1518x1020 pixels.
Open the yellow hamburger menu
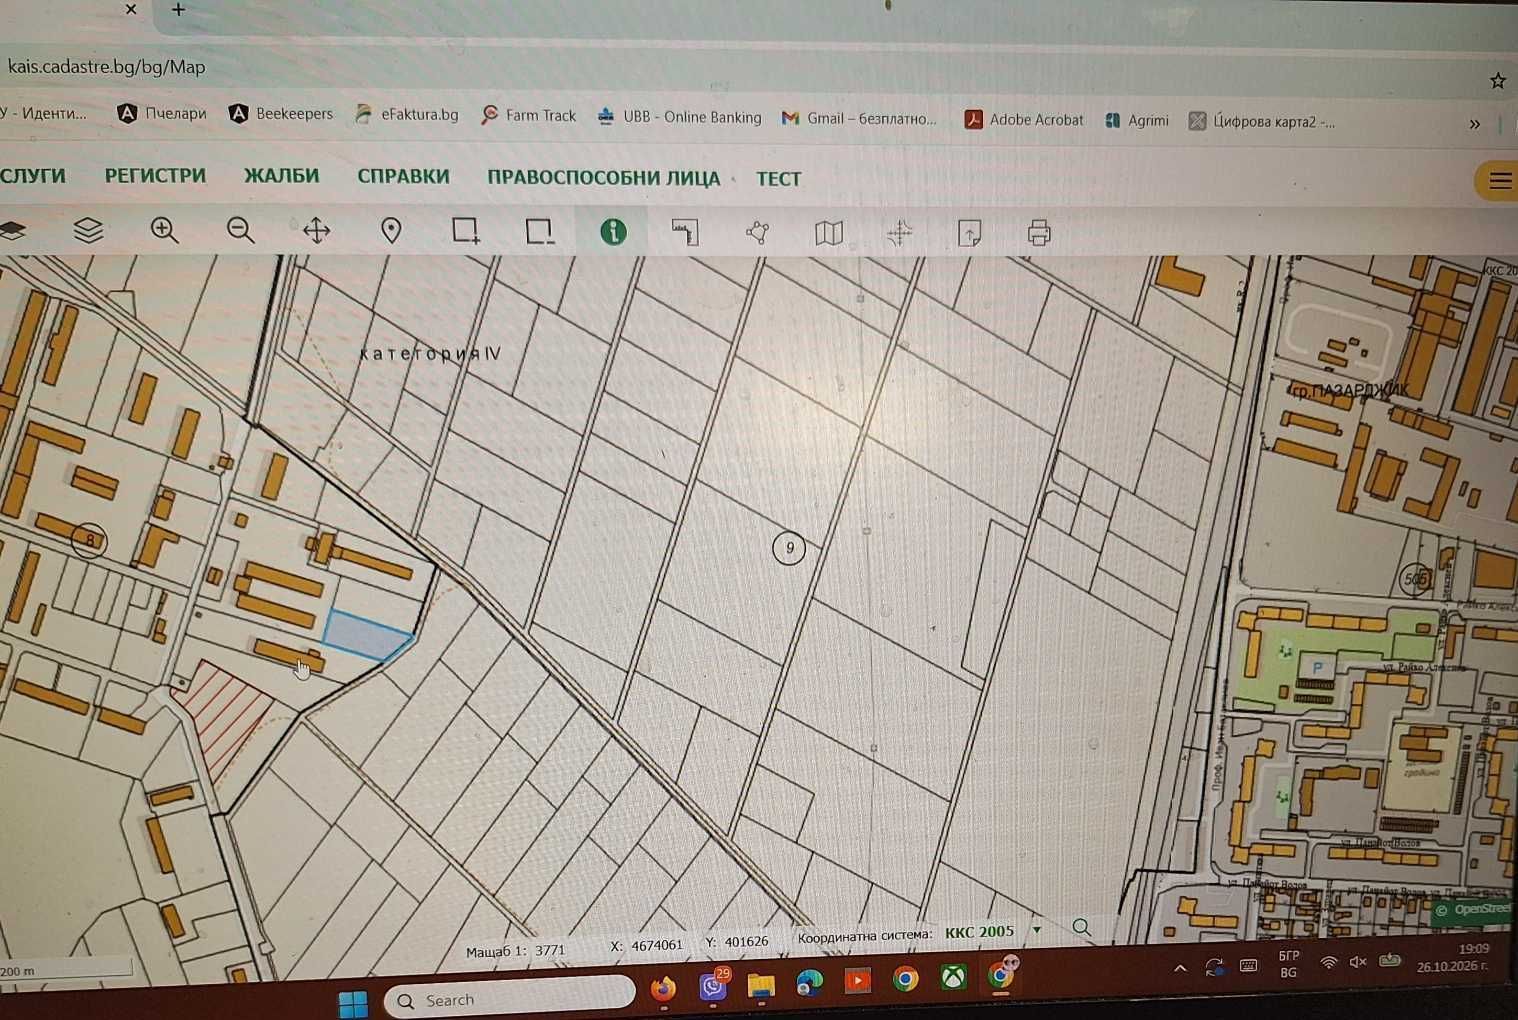[1499, 181]
